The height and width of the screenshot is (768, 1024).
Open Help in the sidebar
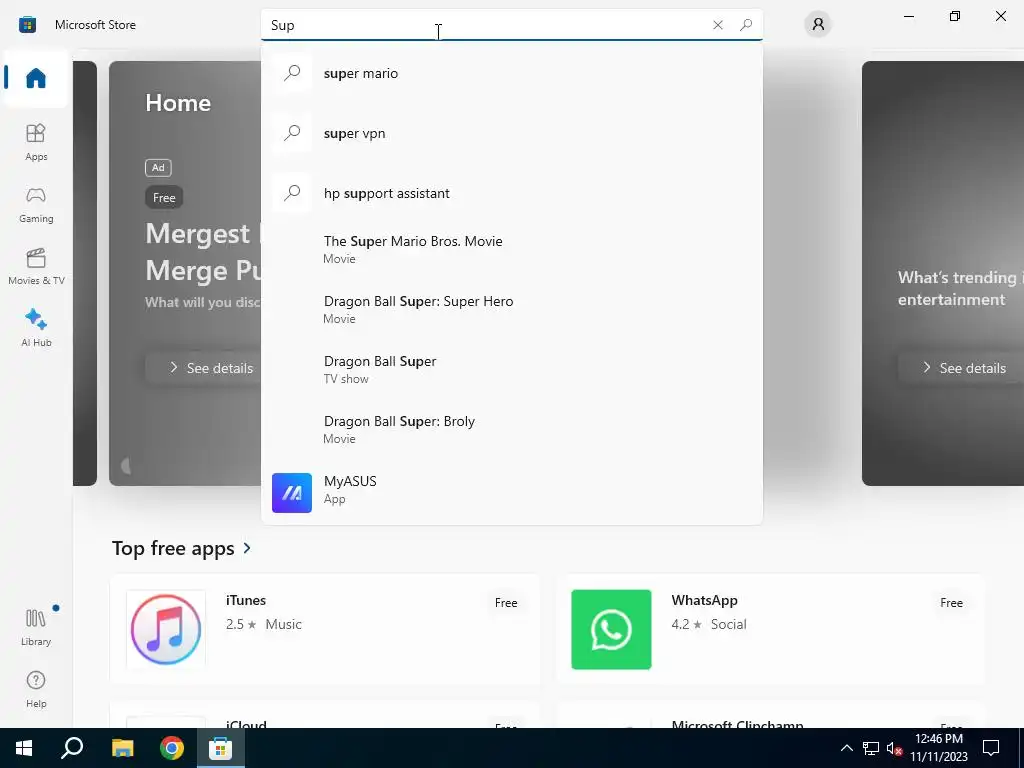click(x=36, y=689)
